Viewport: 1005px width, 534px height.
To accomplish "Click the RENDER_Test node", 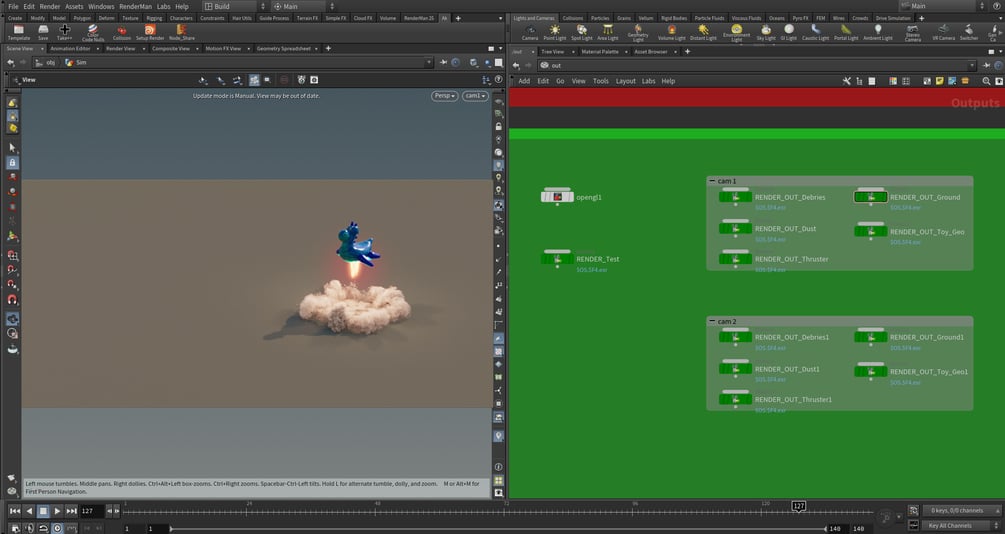I will (x=557, y=259).
